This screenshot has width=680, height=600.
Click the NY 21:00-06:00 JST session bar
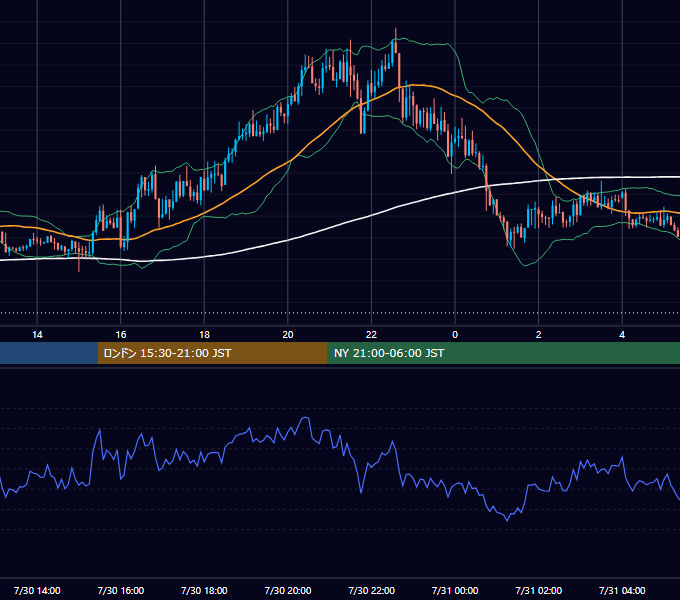click(x=503, y=353)
